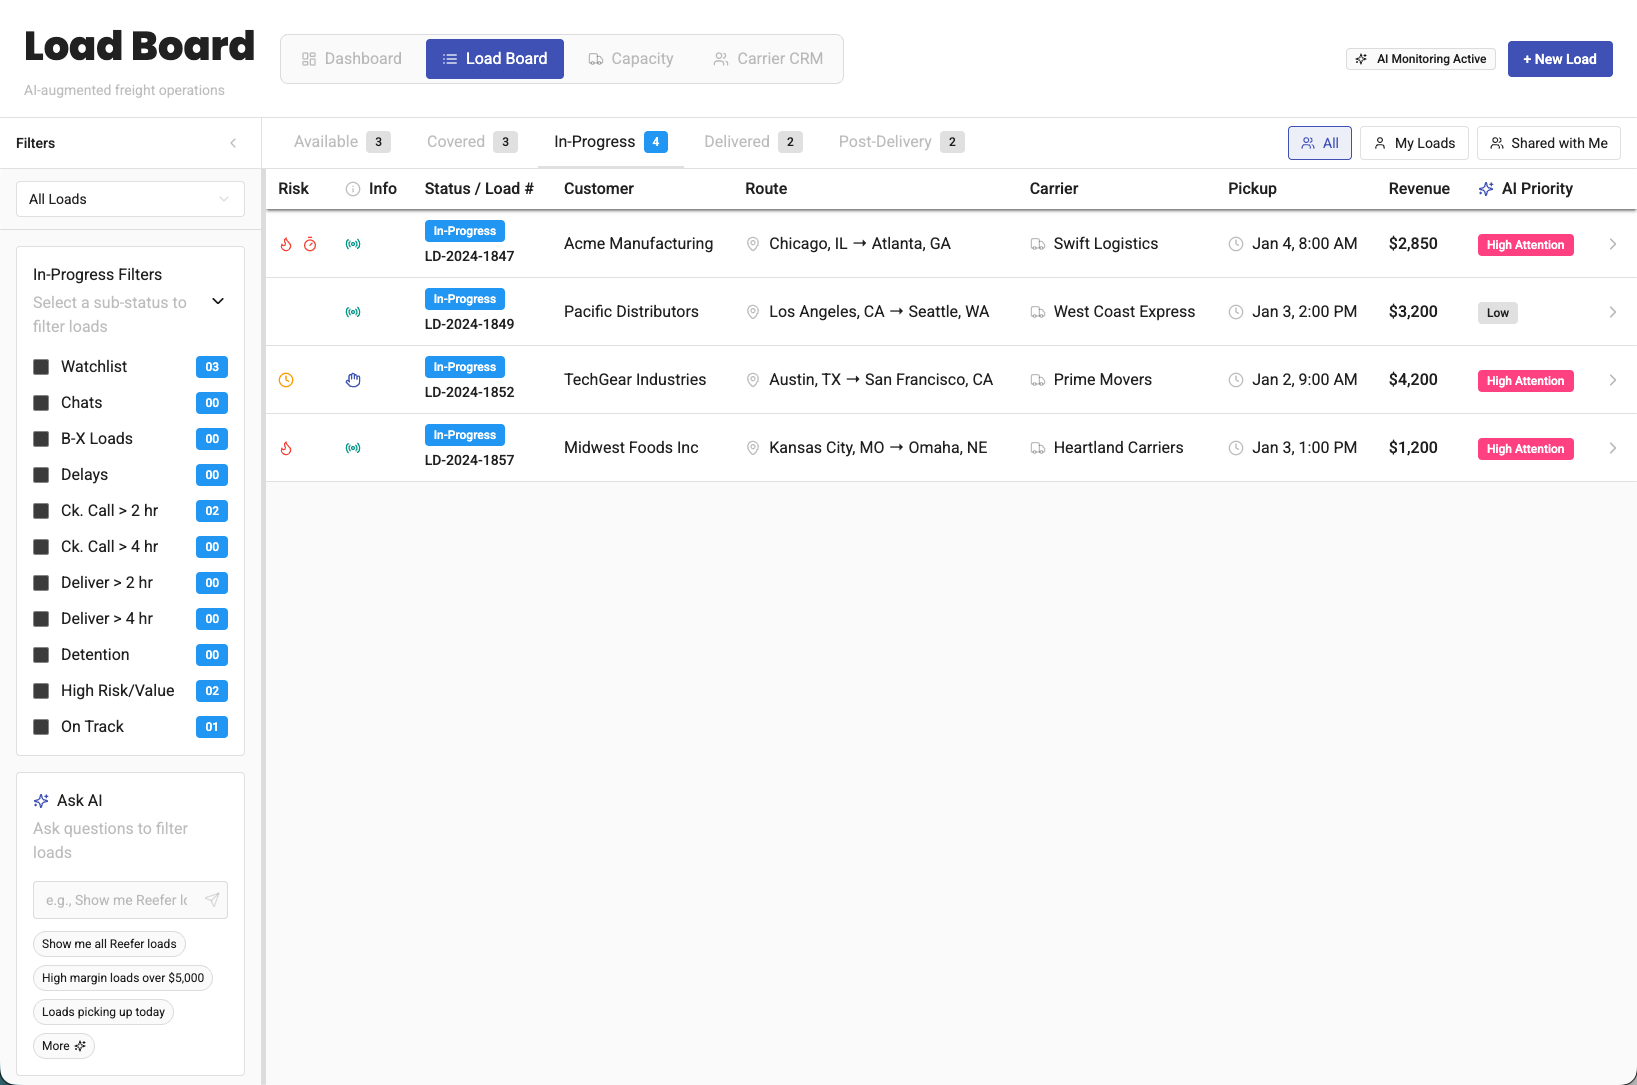Click flame risk icon on Acme Manufacturing row
This screenshot has width=1637, height=1085.
[286, 244]
